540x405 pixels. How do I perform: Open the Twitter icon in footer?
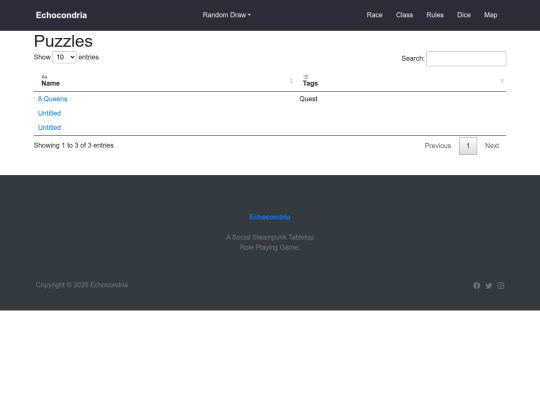(x=489, y=286)
